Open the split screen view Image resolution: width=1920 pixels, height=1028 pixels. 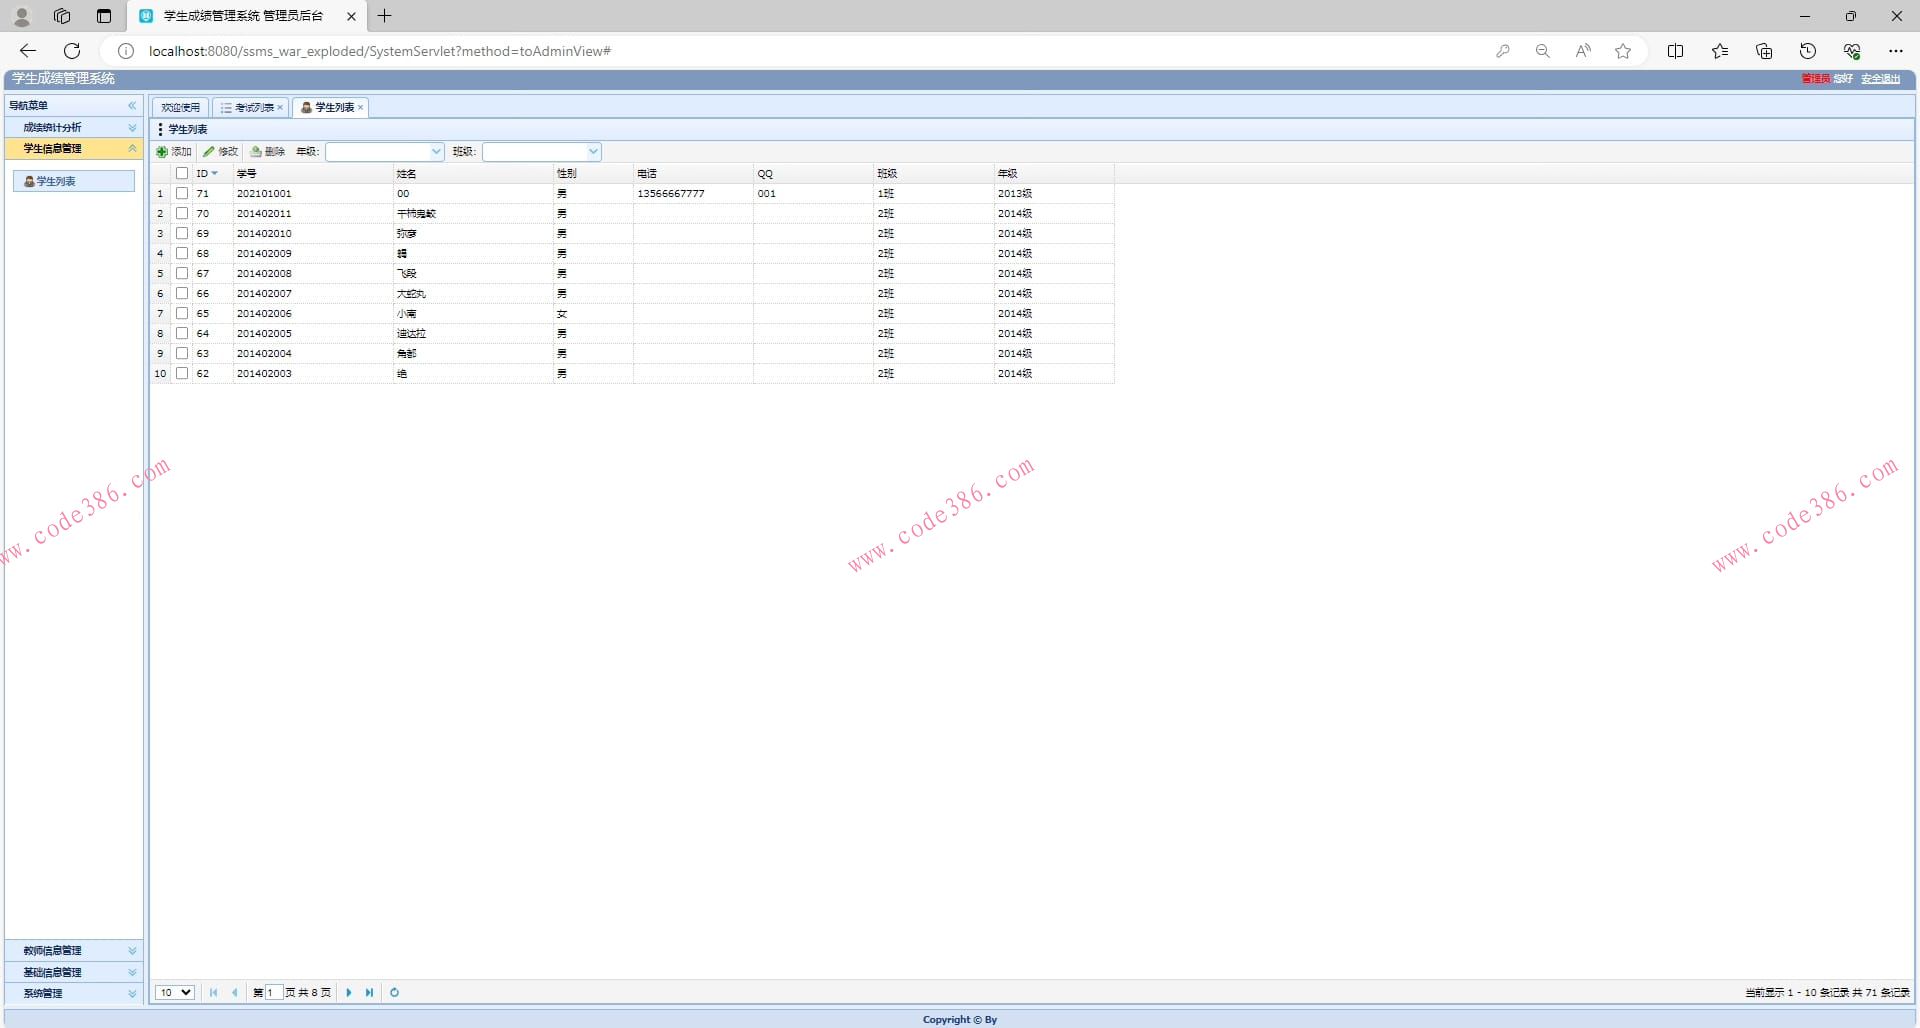(1676, 51)
